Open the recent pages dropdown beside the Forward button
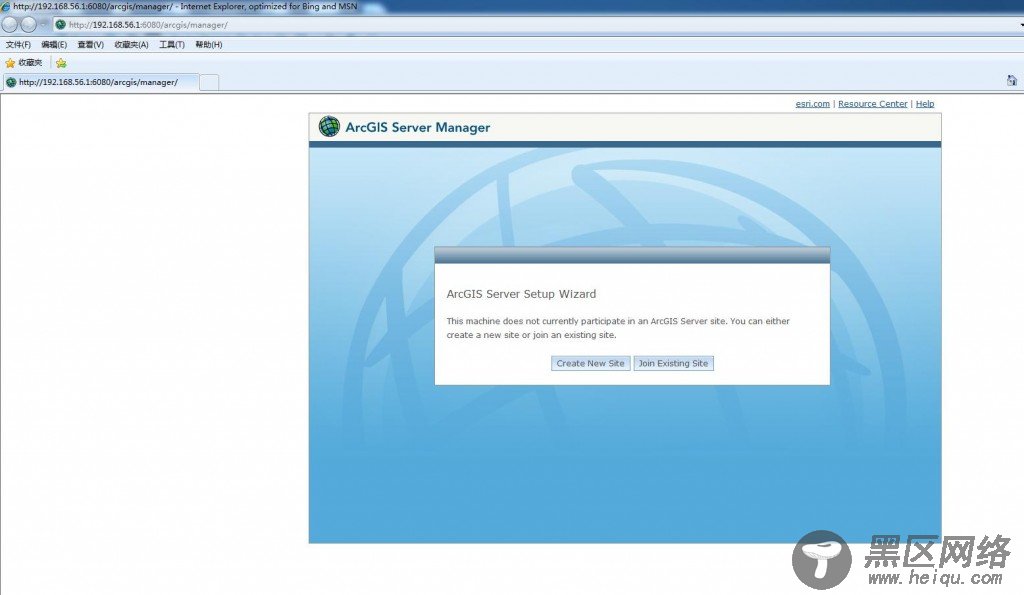Image resolution: width=1024 pixels, height=595 pixels. pyautogui.click(x=44, y=25)
